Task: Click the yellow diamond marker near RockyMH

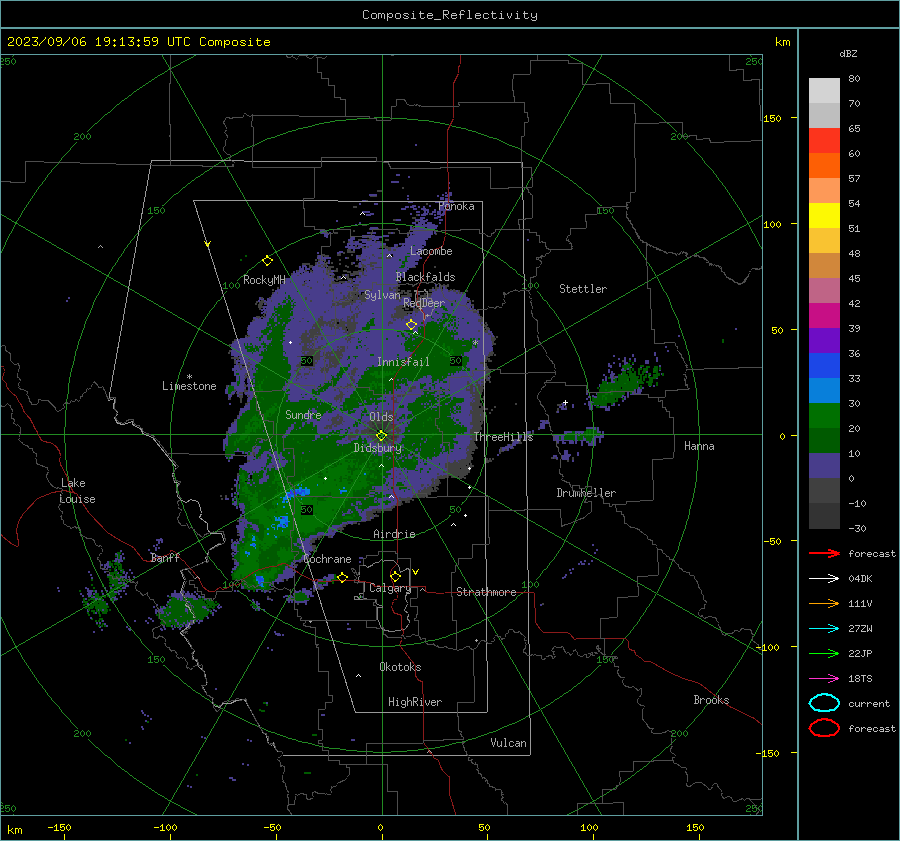Action: (267, 261)
